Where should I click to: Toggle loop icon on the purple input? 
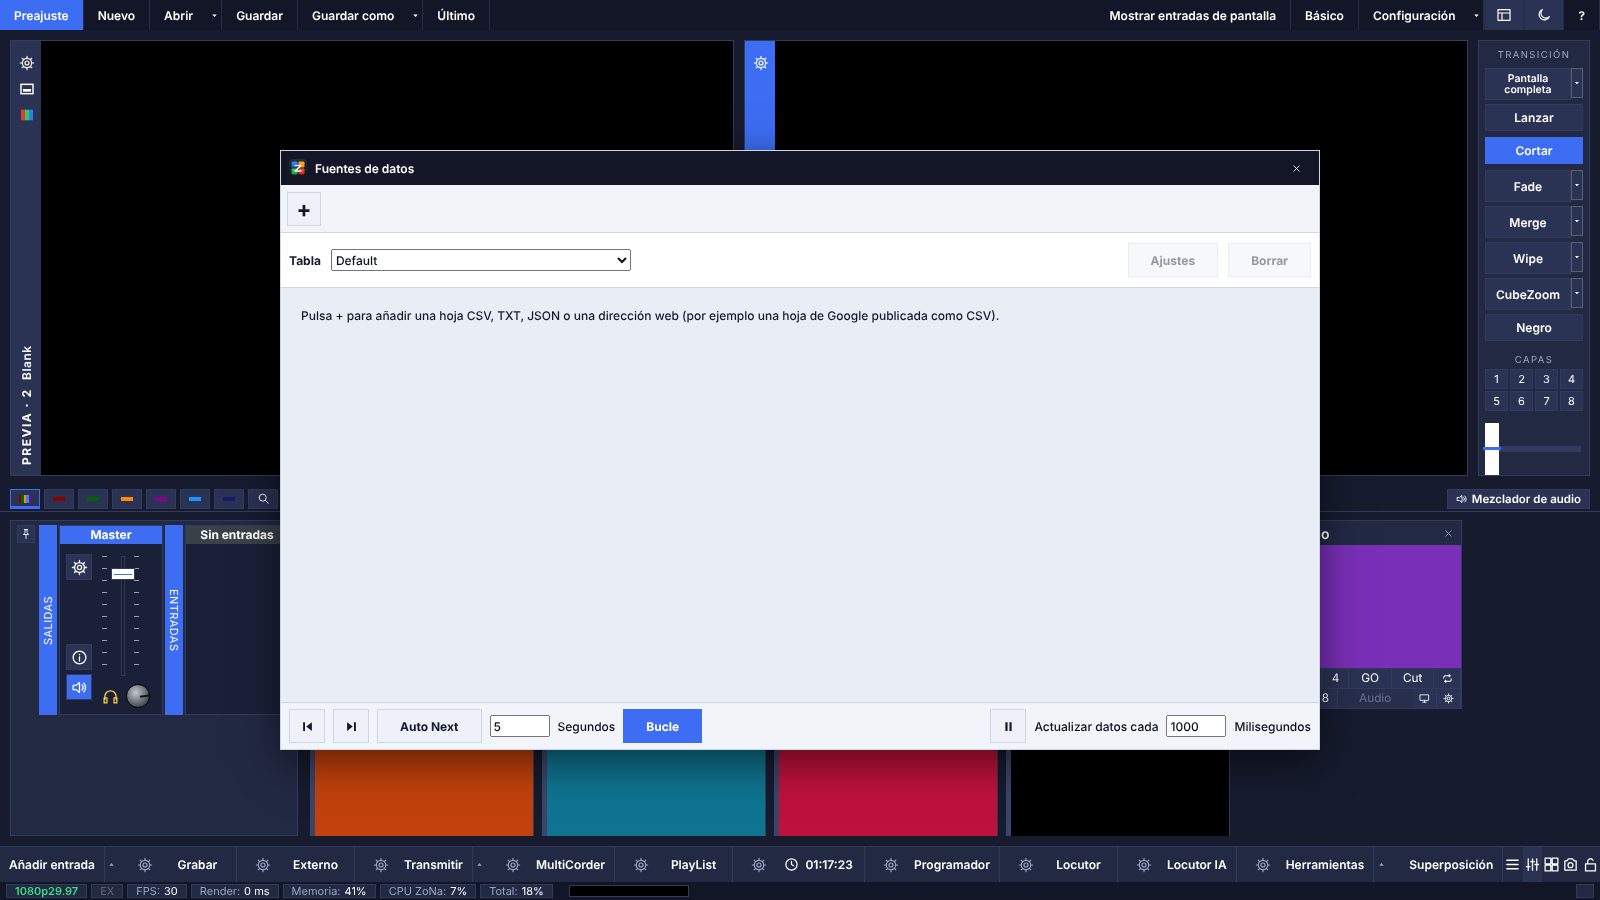[x=1447, y=678]
